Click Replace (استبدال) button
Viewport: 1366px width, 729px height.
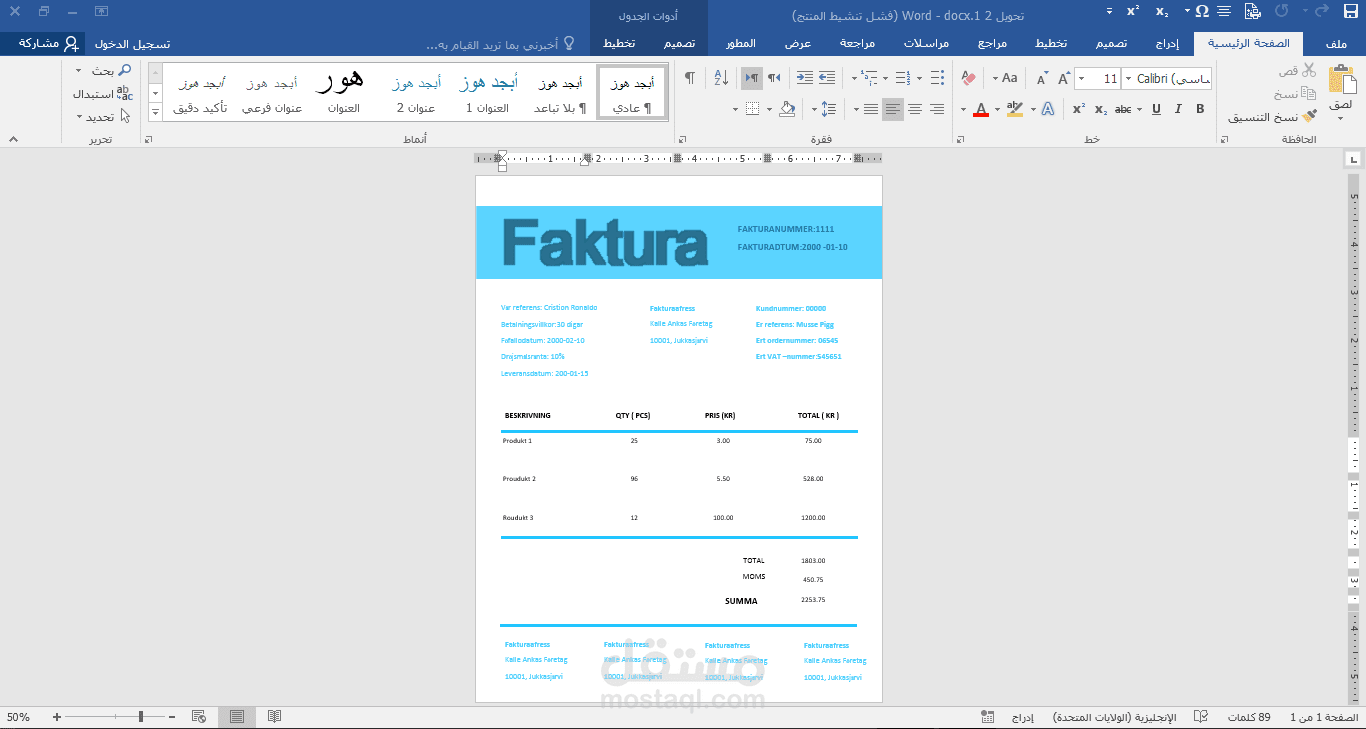[102, 93]
